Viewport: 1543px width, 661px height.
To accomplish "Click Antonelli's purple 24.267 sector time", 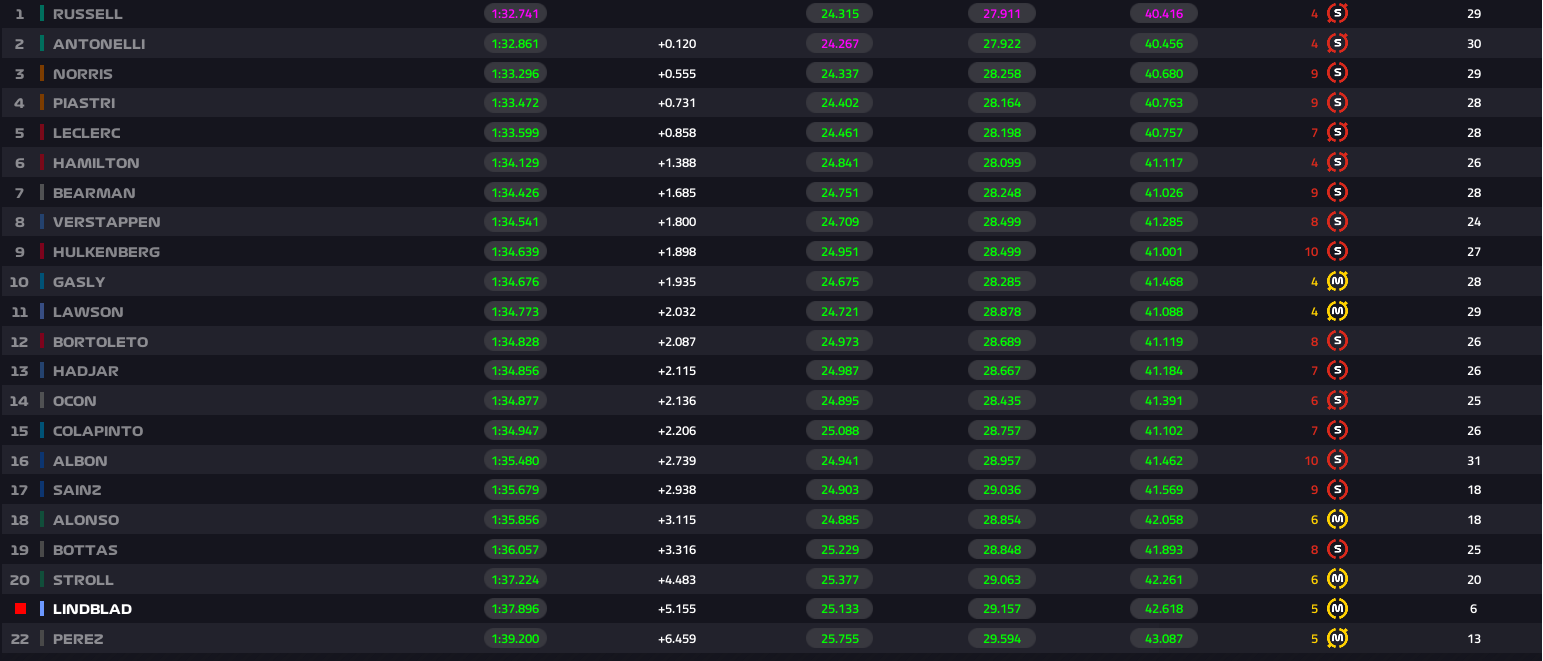I will 839,44.
